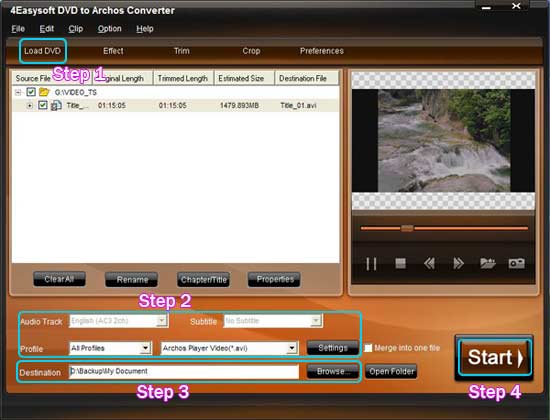Click the Destination File column header
The height and width of the screenshot is (420, 550).
(307, 78)
